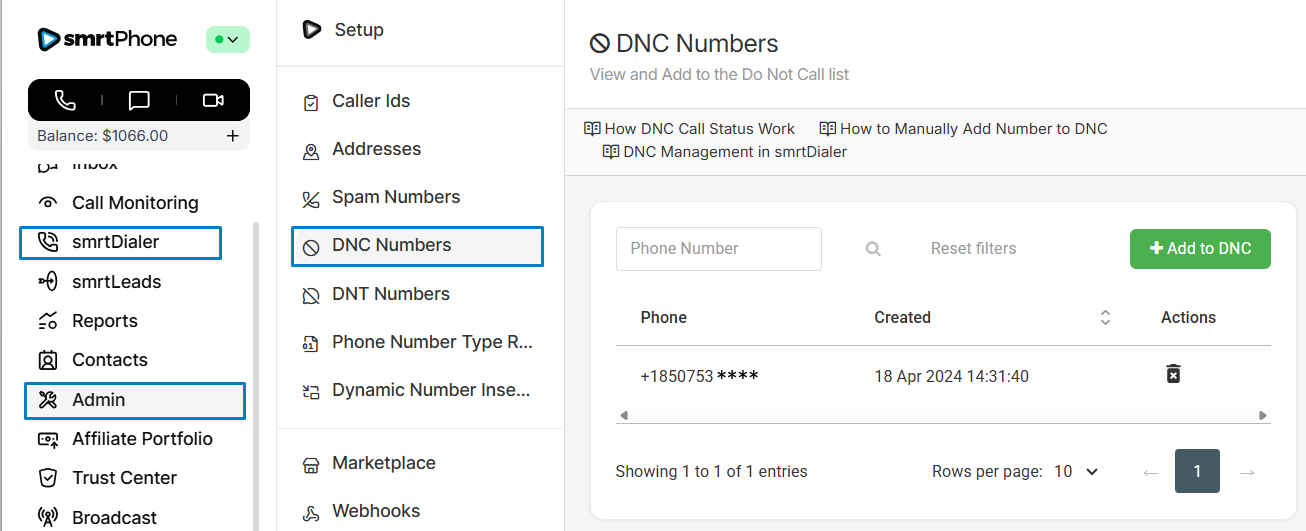Expand the Rows per page dropdown
The height and width of the screenshot is (531, 1306).
click(x=1076, y=471)
